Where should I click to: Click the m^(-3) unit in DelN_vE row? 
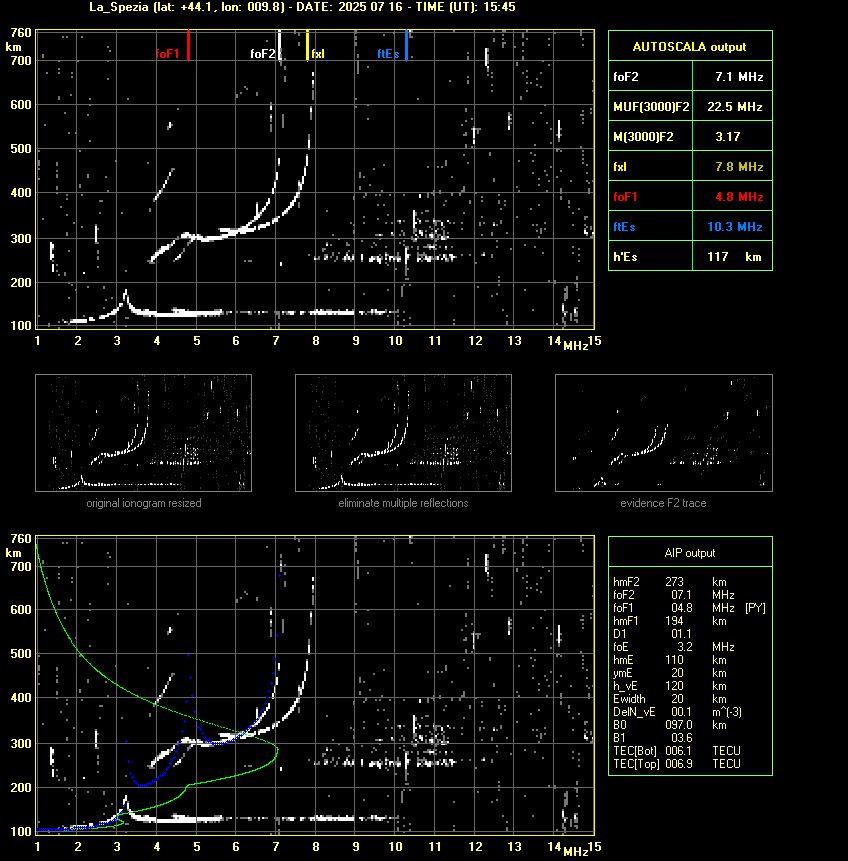[x=727, y=712]
